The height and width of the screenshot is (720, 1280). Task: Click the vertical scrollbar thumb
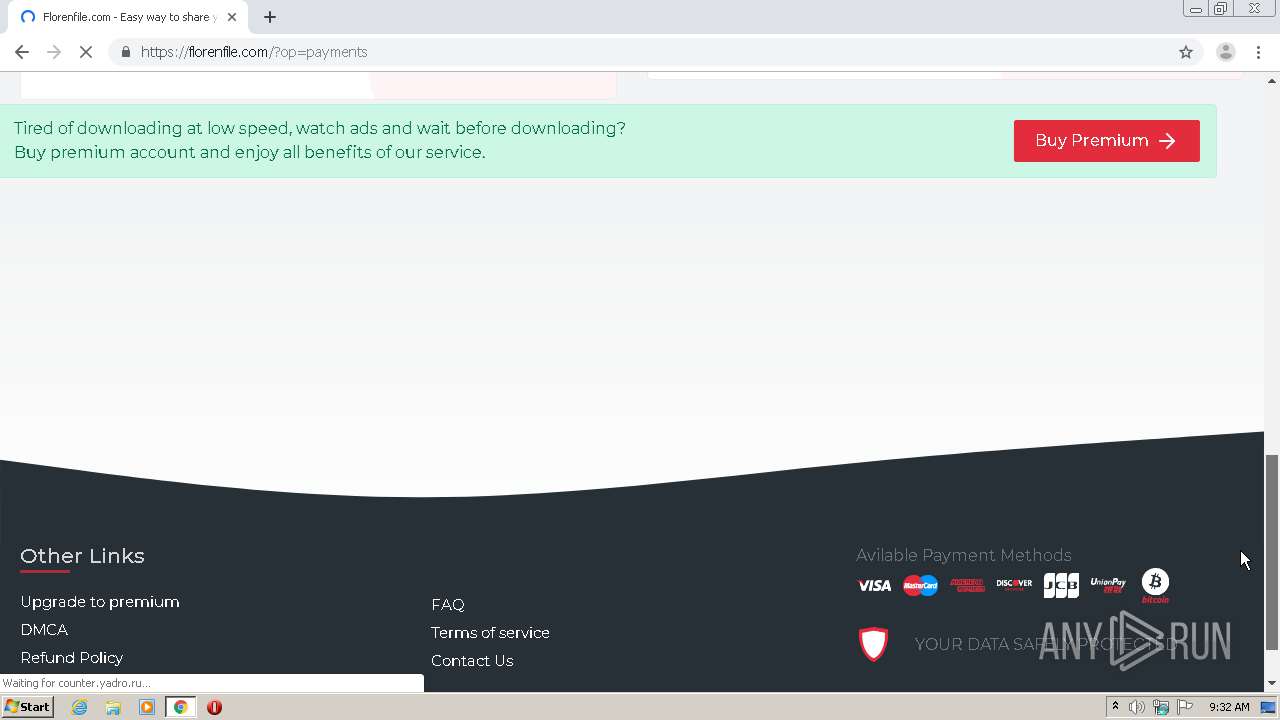tap(1272, 552)
